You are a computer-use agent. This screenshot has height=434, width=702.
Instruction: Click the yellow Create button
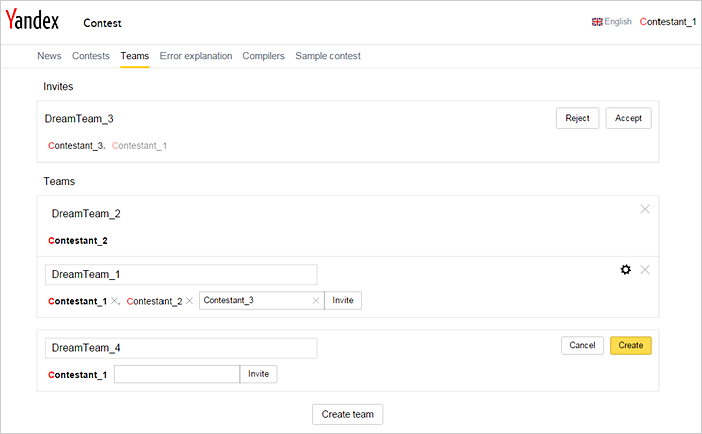630,345
